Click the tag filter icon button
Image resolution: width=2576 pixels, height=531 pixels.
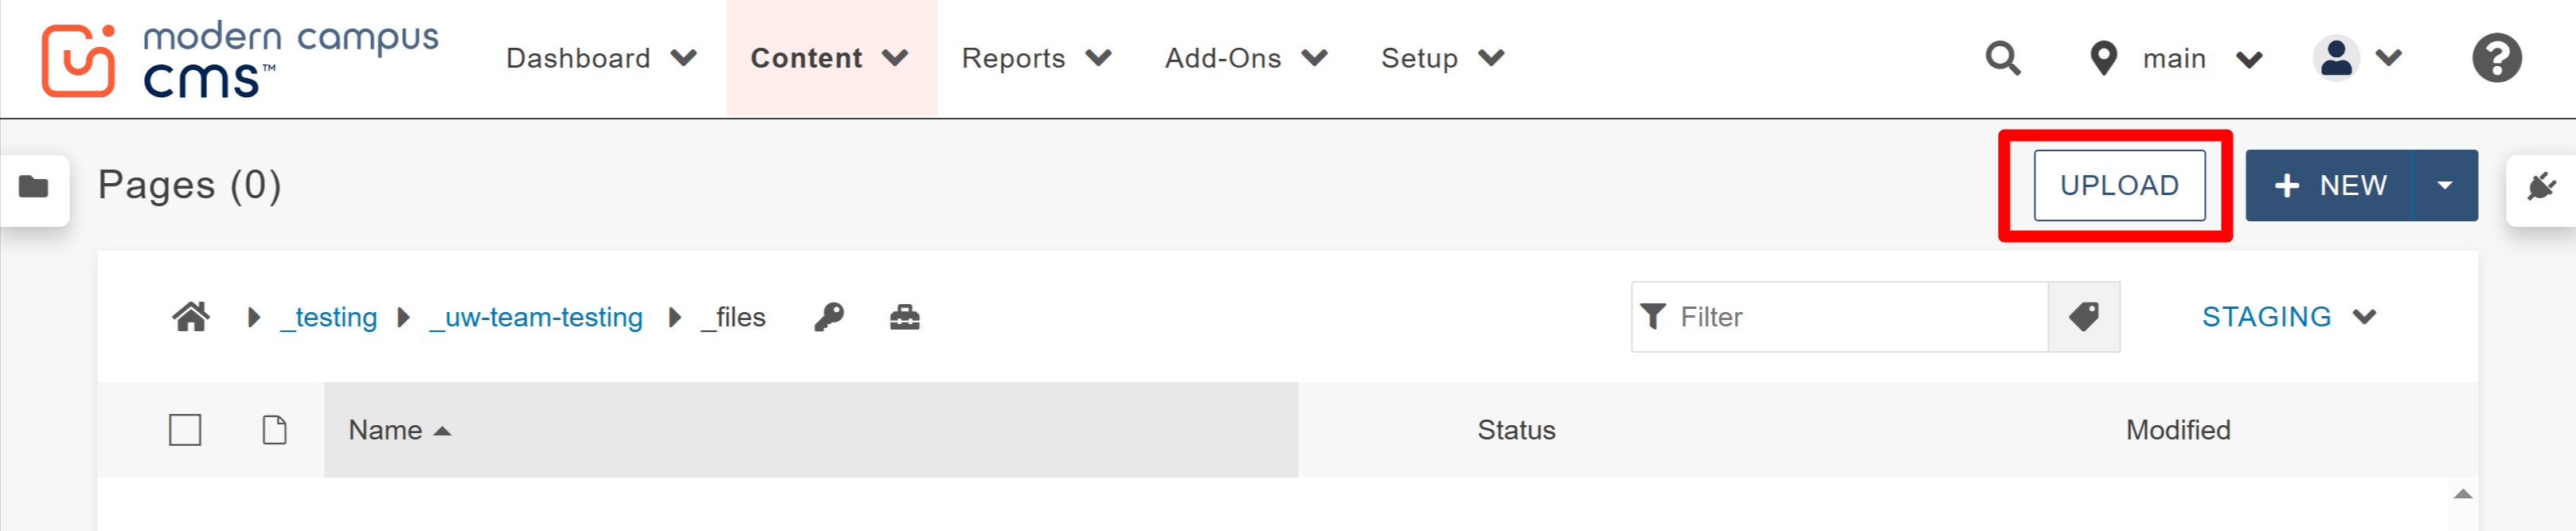coord(2084,317)
